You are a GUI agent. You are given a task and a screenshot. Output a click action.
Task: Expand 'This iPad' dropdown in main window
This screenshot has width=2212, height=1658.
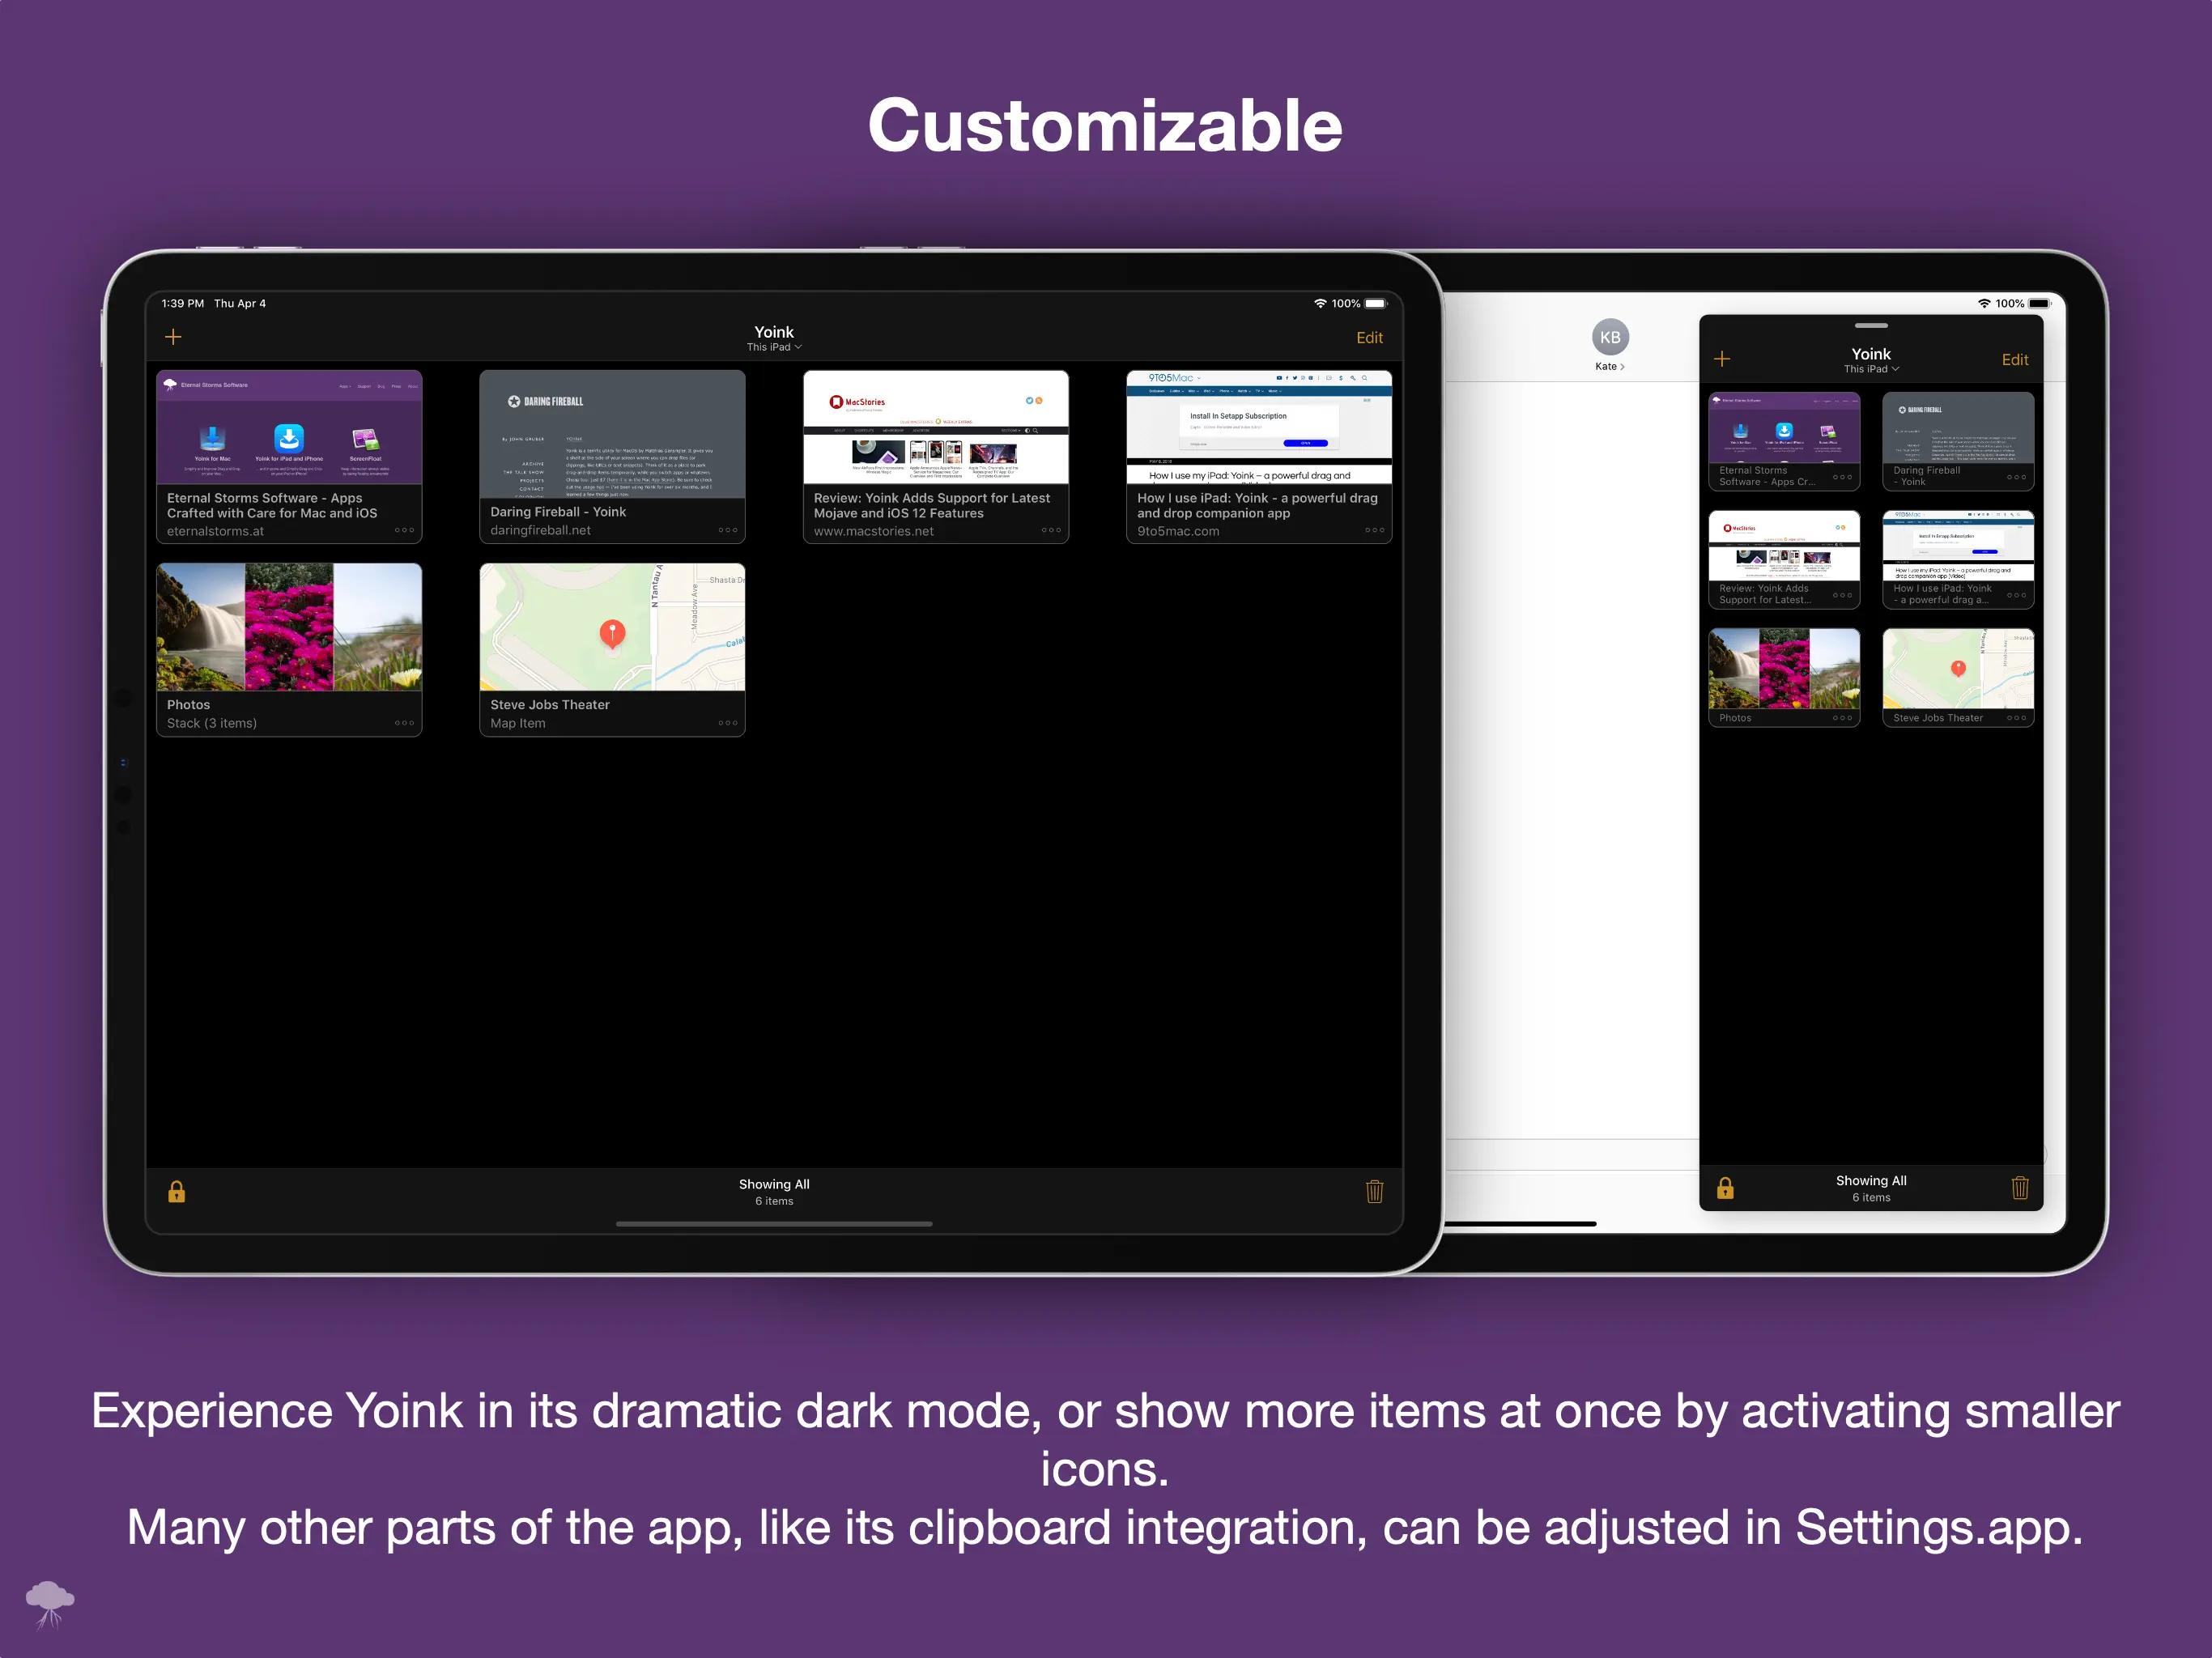point(774,348)
